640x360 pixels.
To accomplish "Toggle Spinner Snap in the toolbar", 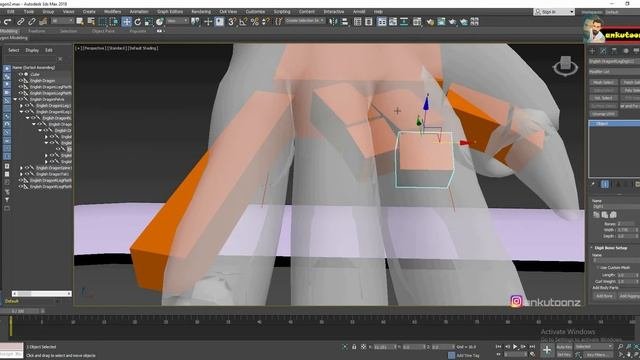I will pyautogui.click(x=265, y=22).
